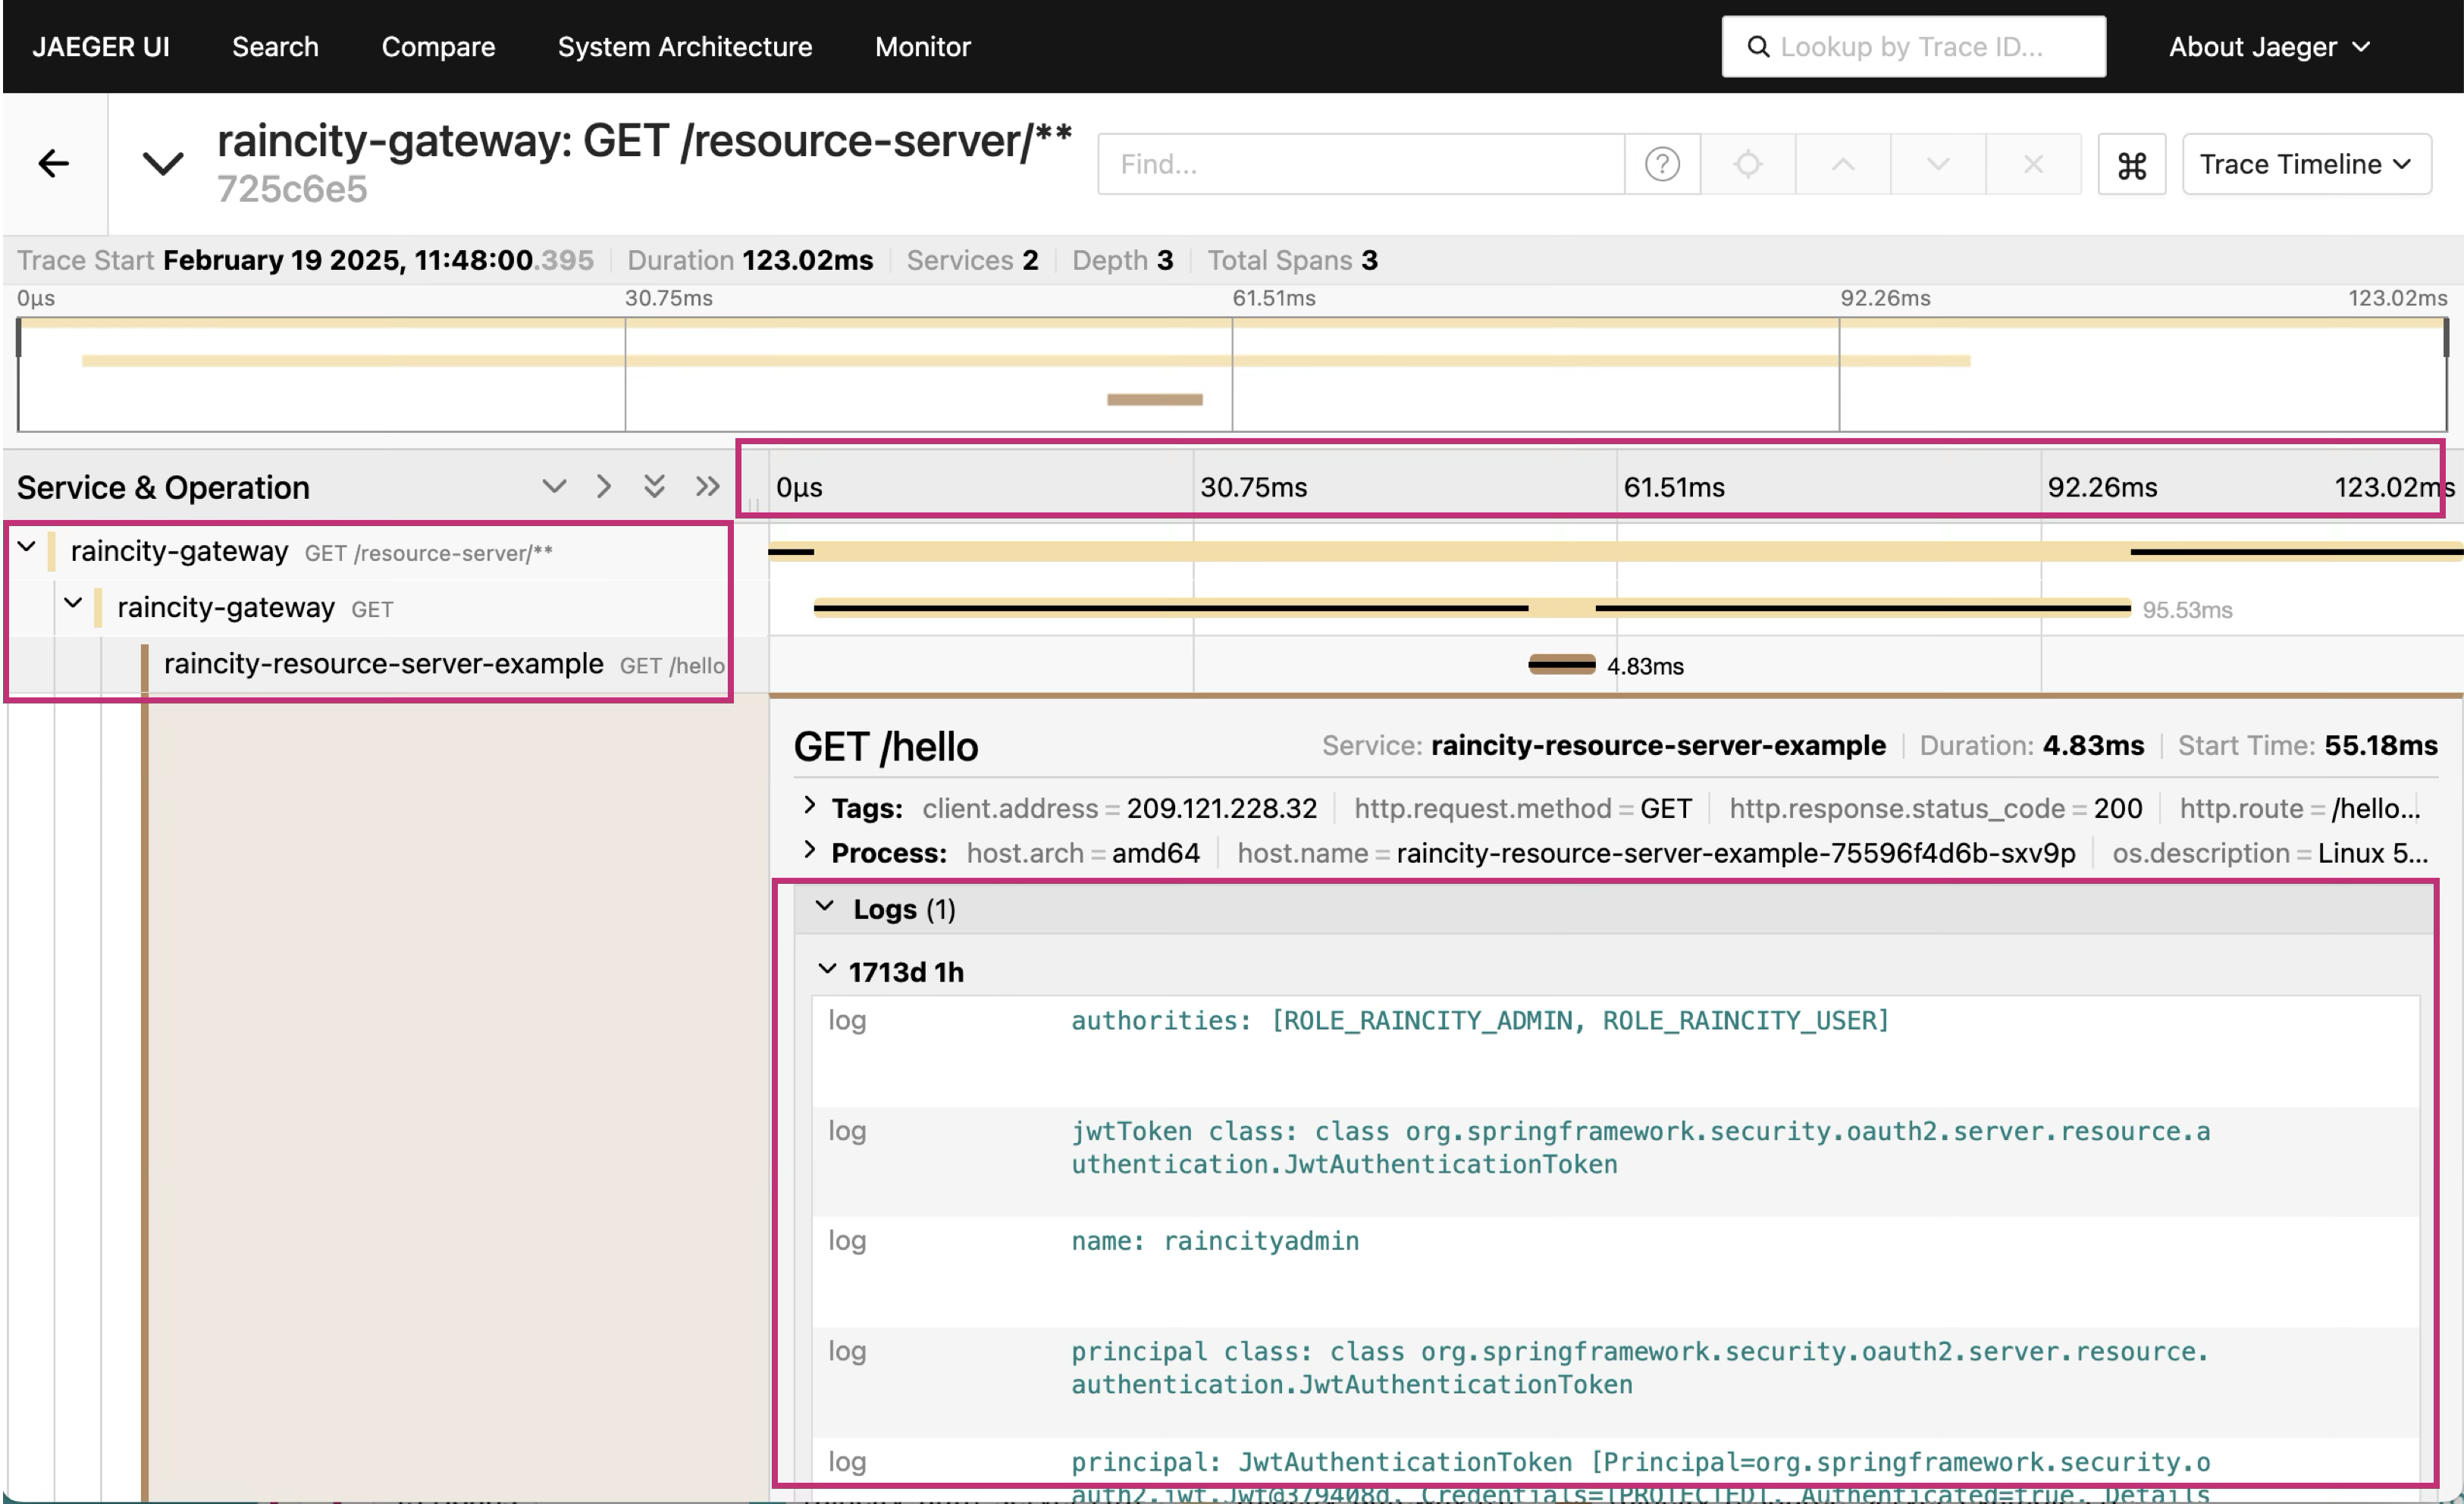Click the Duration 123.02ms header text

pyautogui.click(x=750, y=260)
